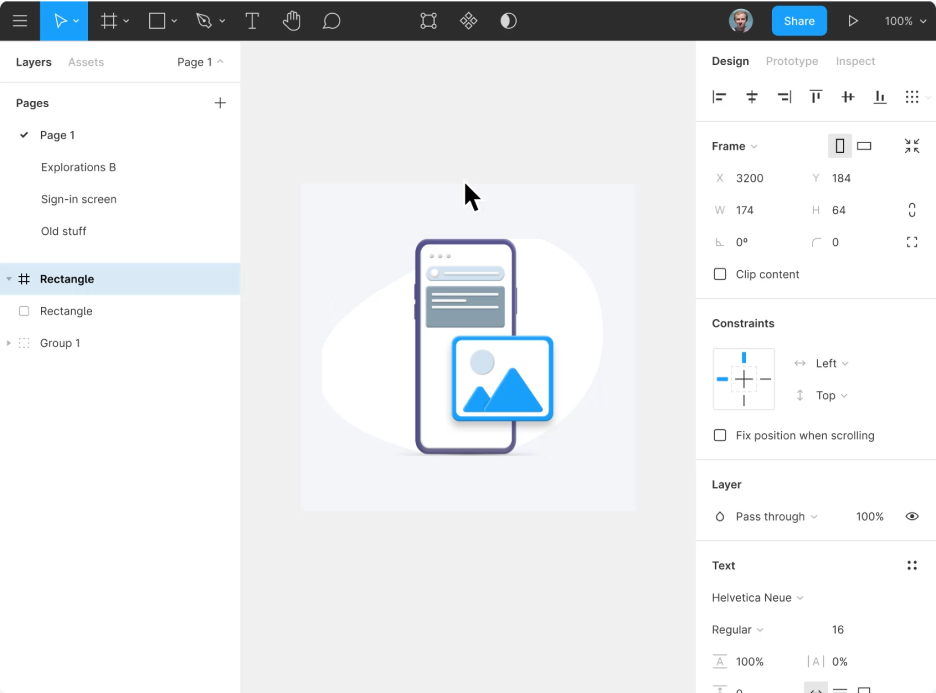Open the Helvetica Neue font dropdown
Viewport: 936px width, 693px height.
[x=757, y=597]
